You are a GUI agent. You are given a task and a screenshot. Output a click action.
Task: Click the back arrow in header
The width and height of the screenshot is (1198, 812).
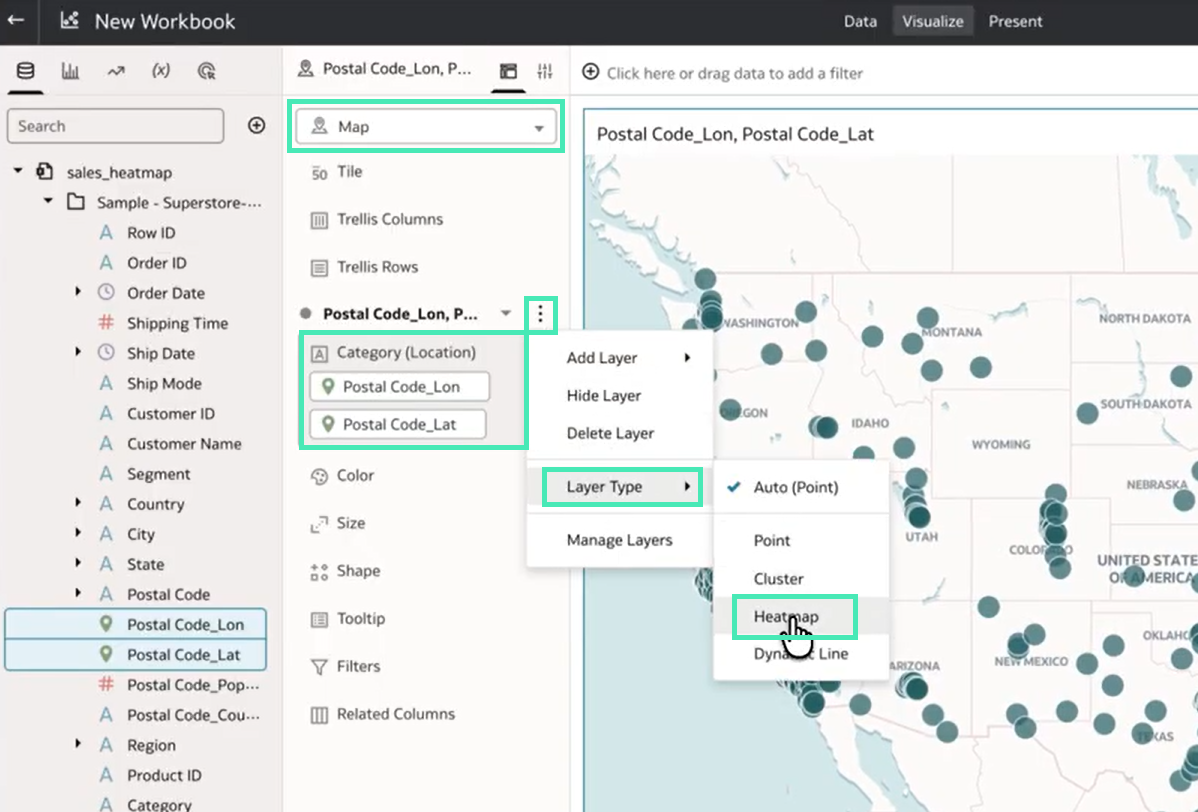[x=15, y=20]
